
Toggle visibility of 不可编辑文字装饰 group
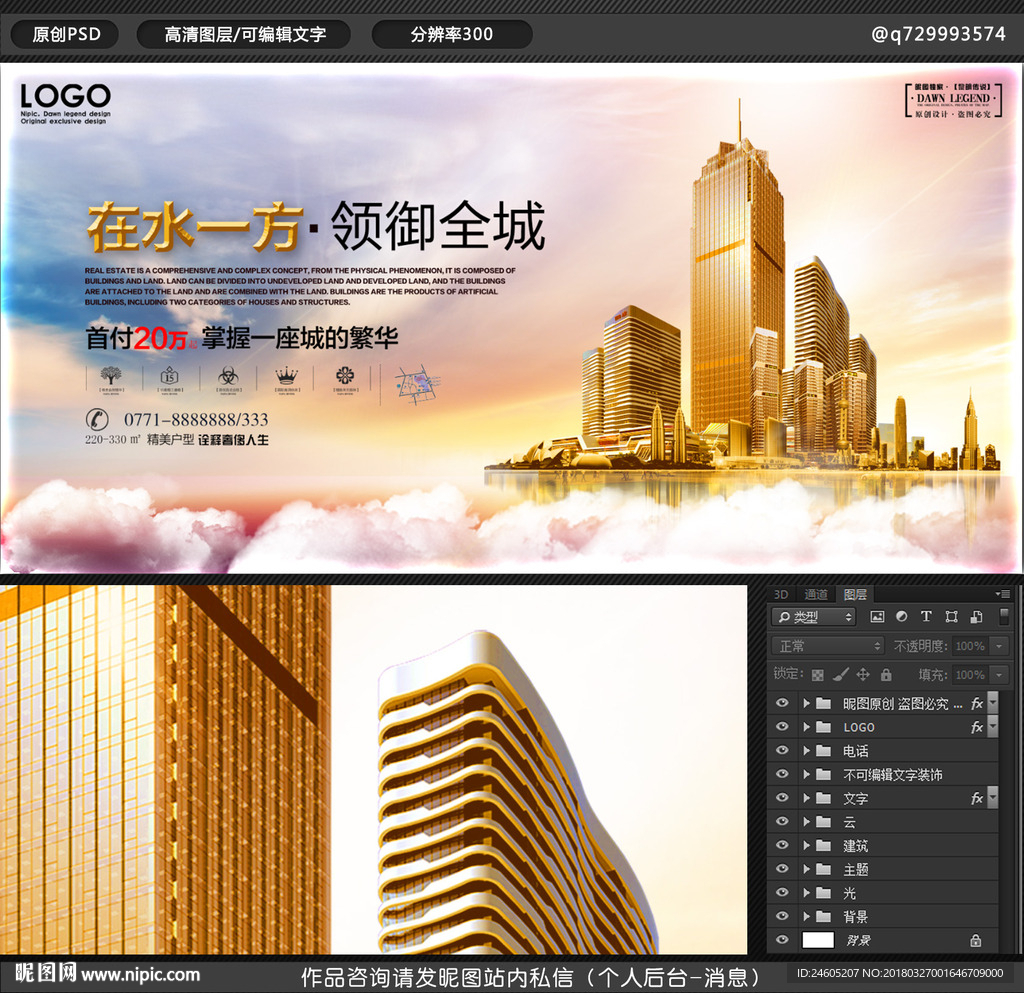pyautogui.click(x=782, y=774)
